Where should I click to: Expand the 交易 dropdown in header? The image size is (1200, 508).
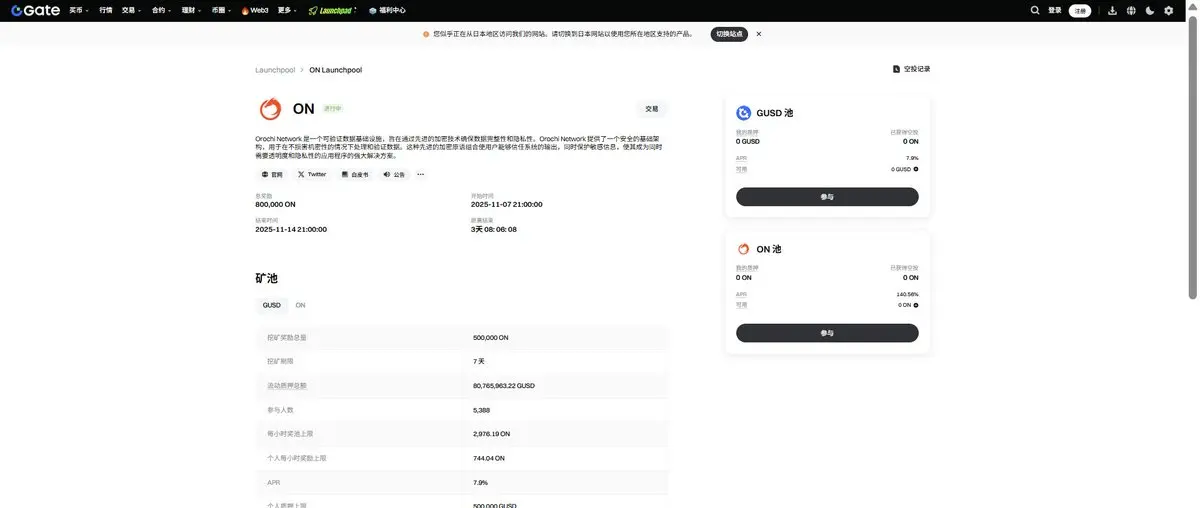coord(131,10)
